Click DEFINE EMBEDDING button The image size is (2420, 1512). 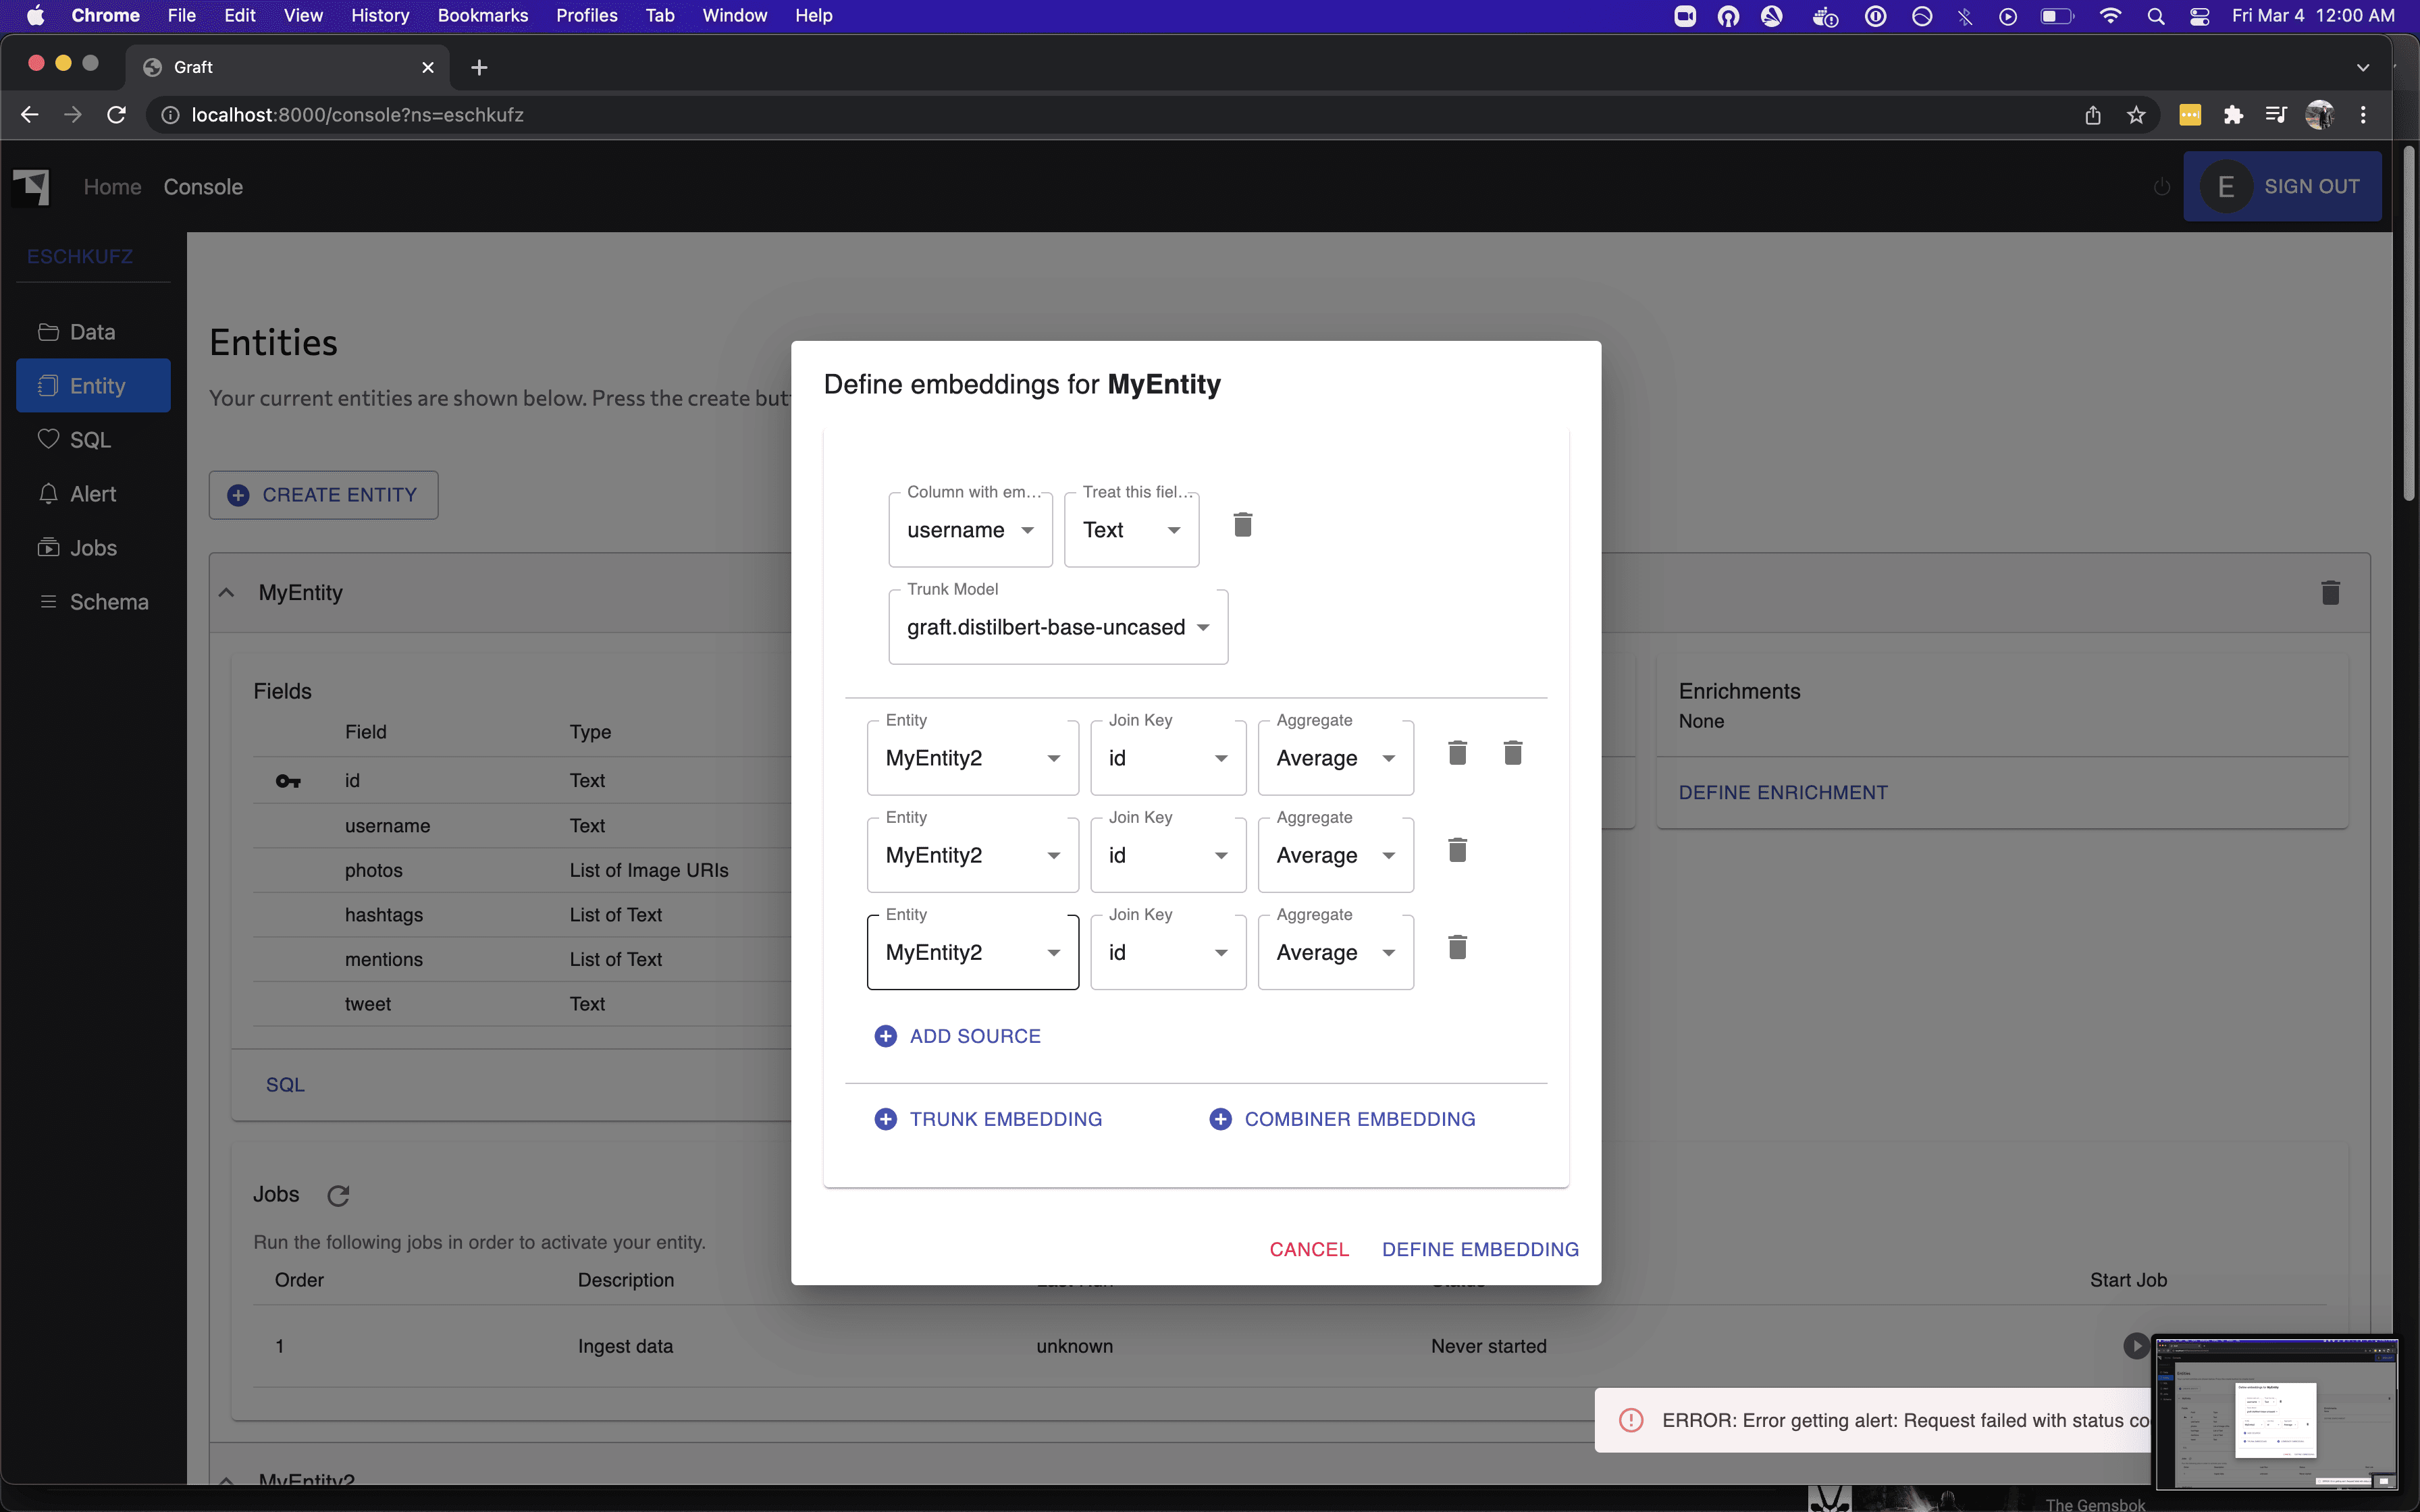point(1480,1249)
